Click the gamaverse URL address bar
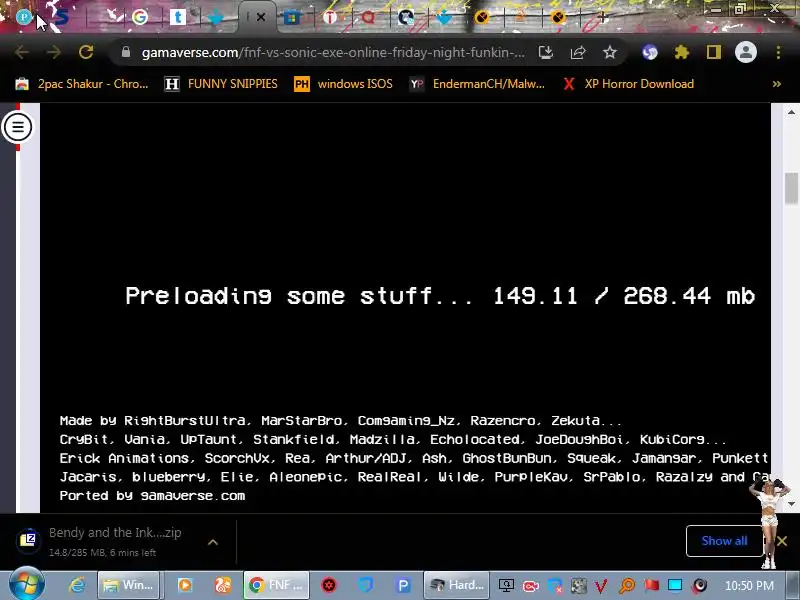The image size is (800, 600). tap(333, 53)
